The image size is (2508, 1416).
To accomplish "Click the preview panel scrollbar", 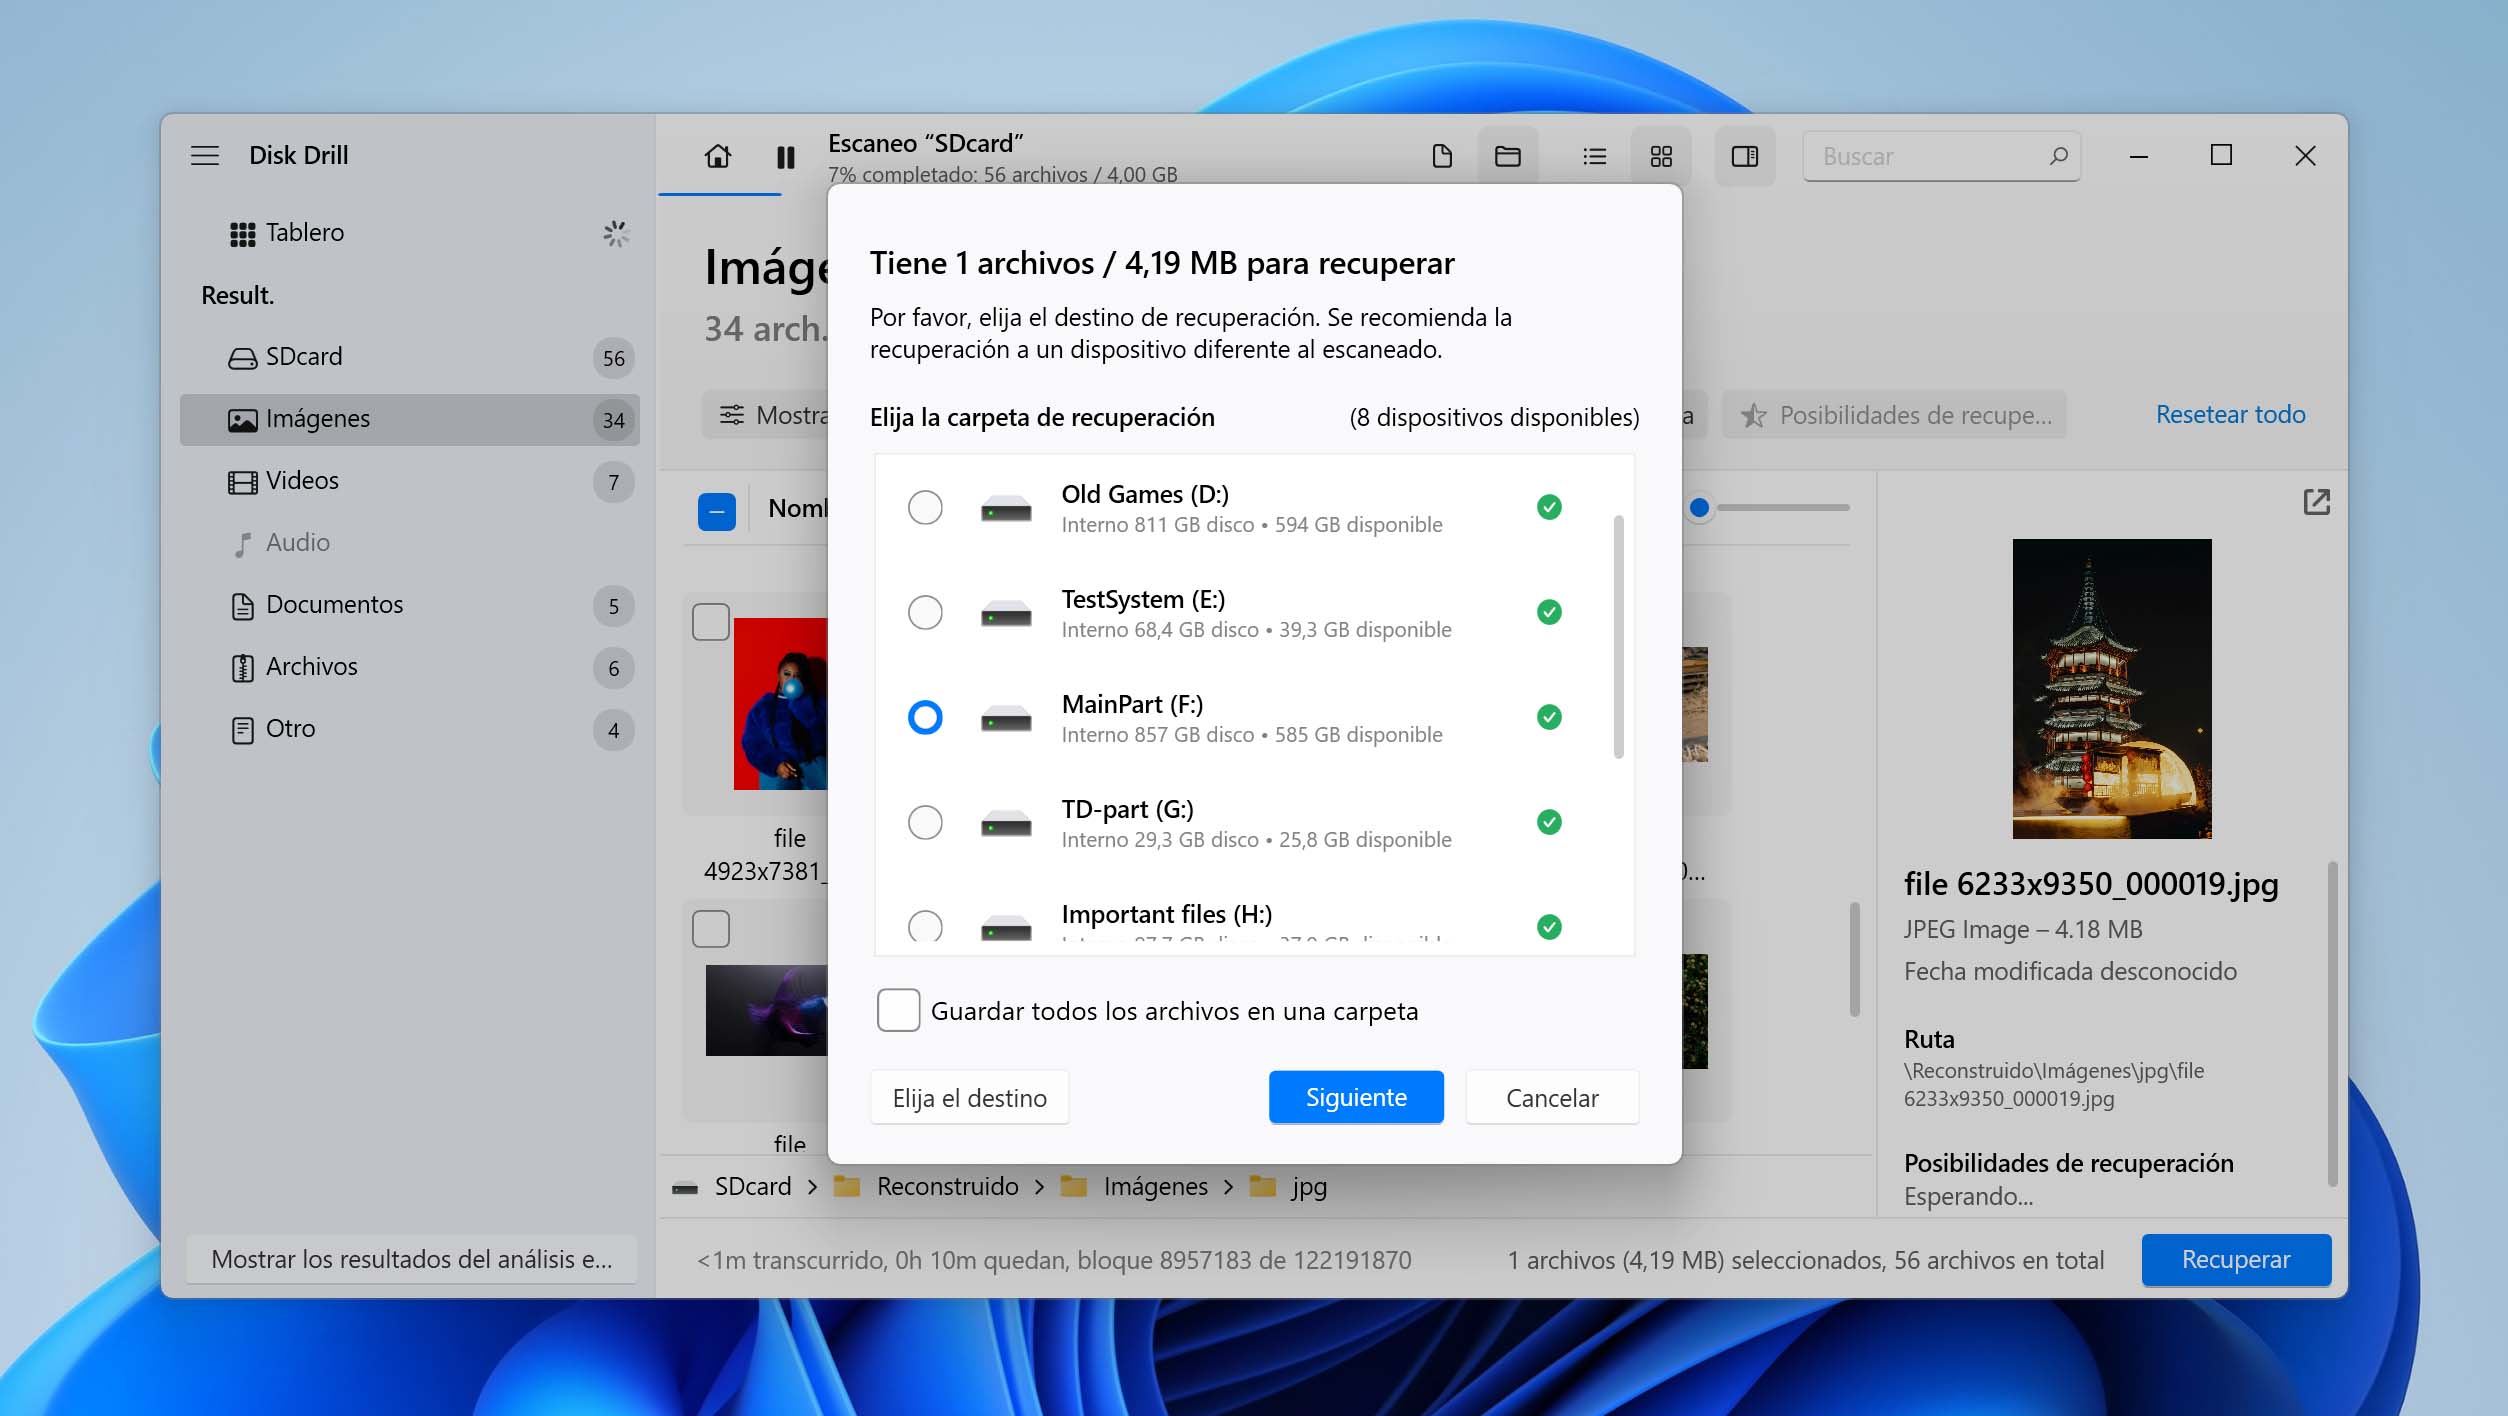I will (2332, 1023).
